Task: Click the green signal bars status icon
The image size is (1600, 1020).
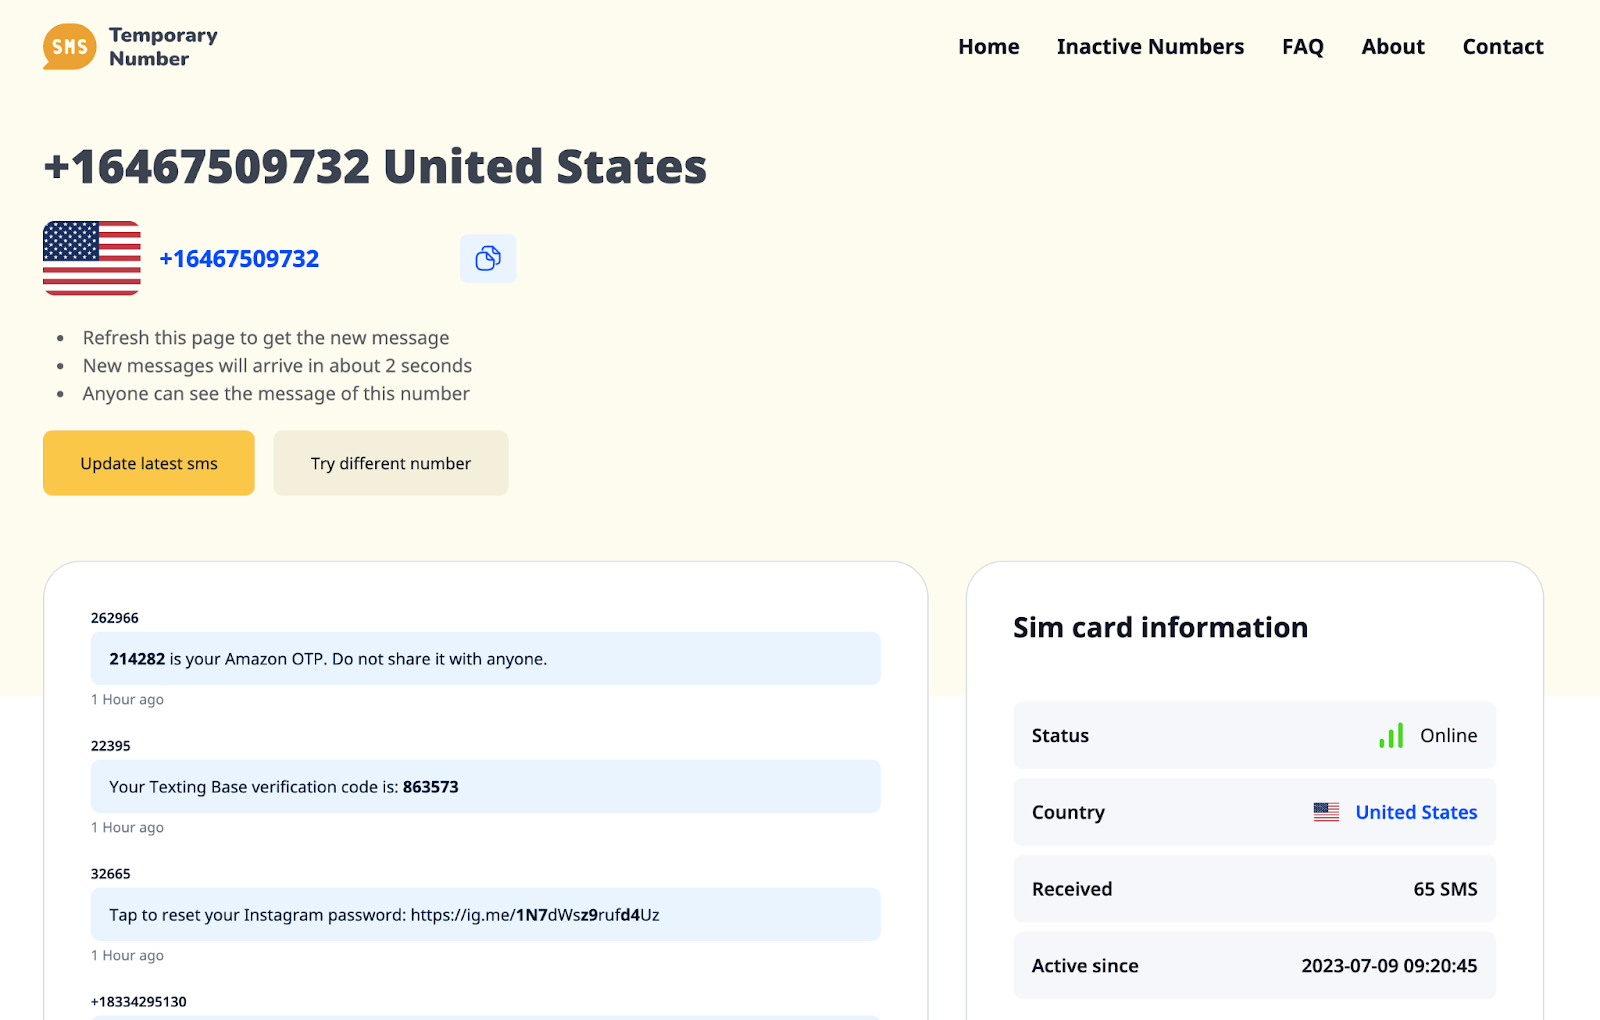Action: click(1391, 736)
